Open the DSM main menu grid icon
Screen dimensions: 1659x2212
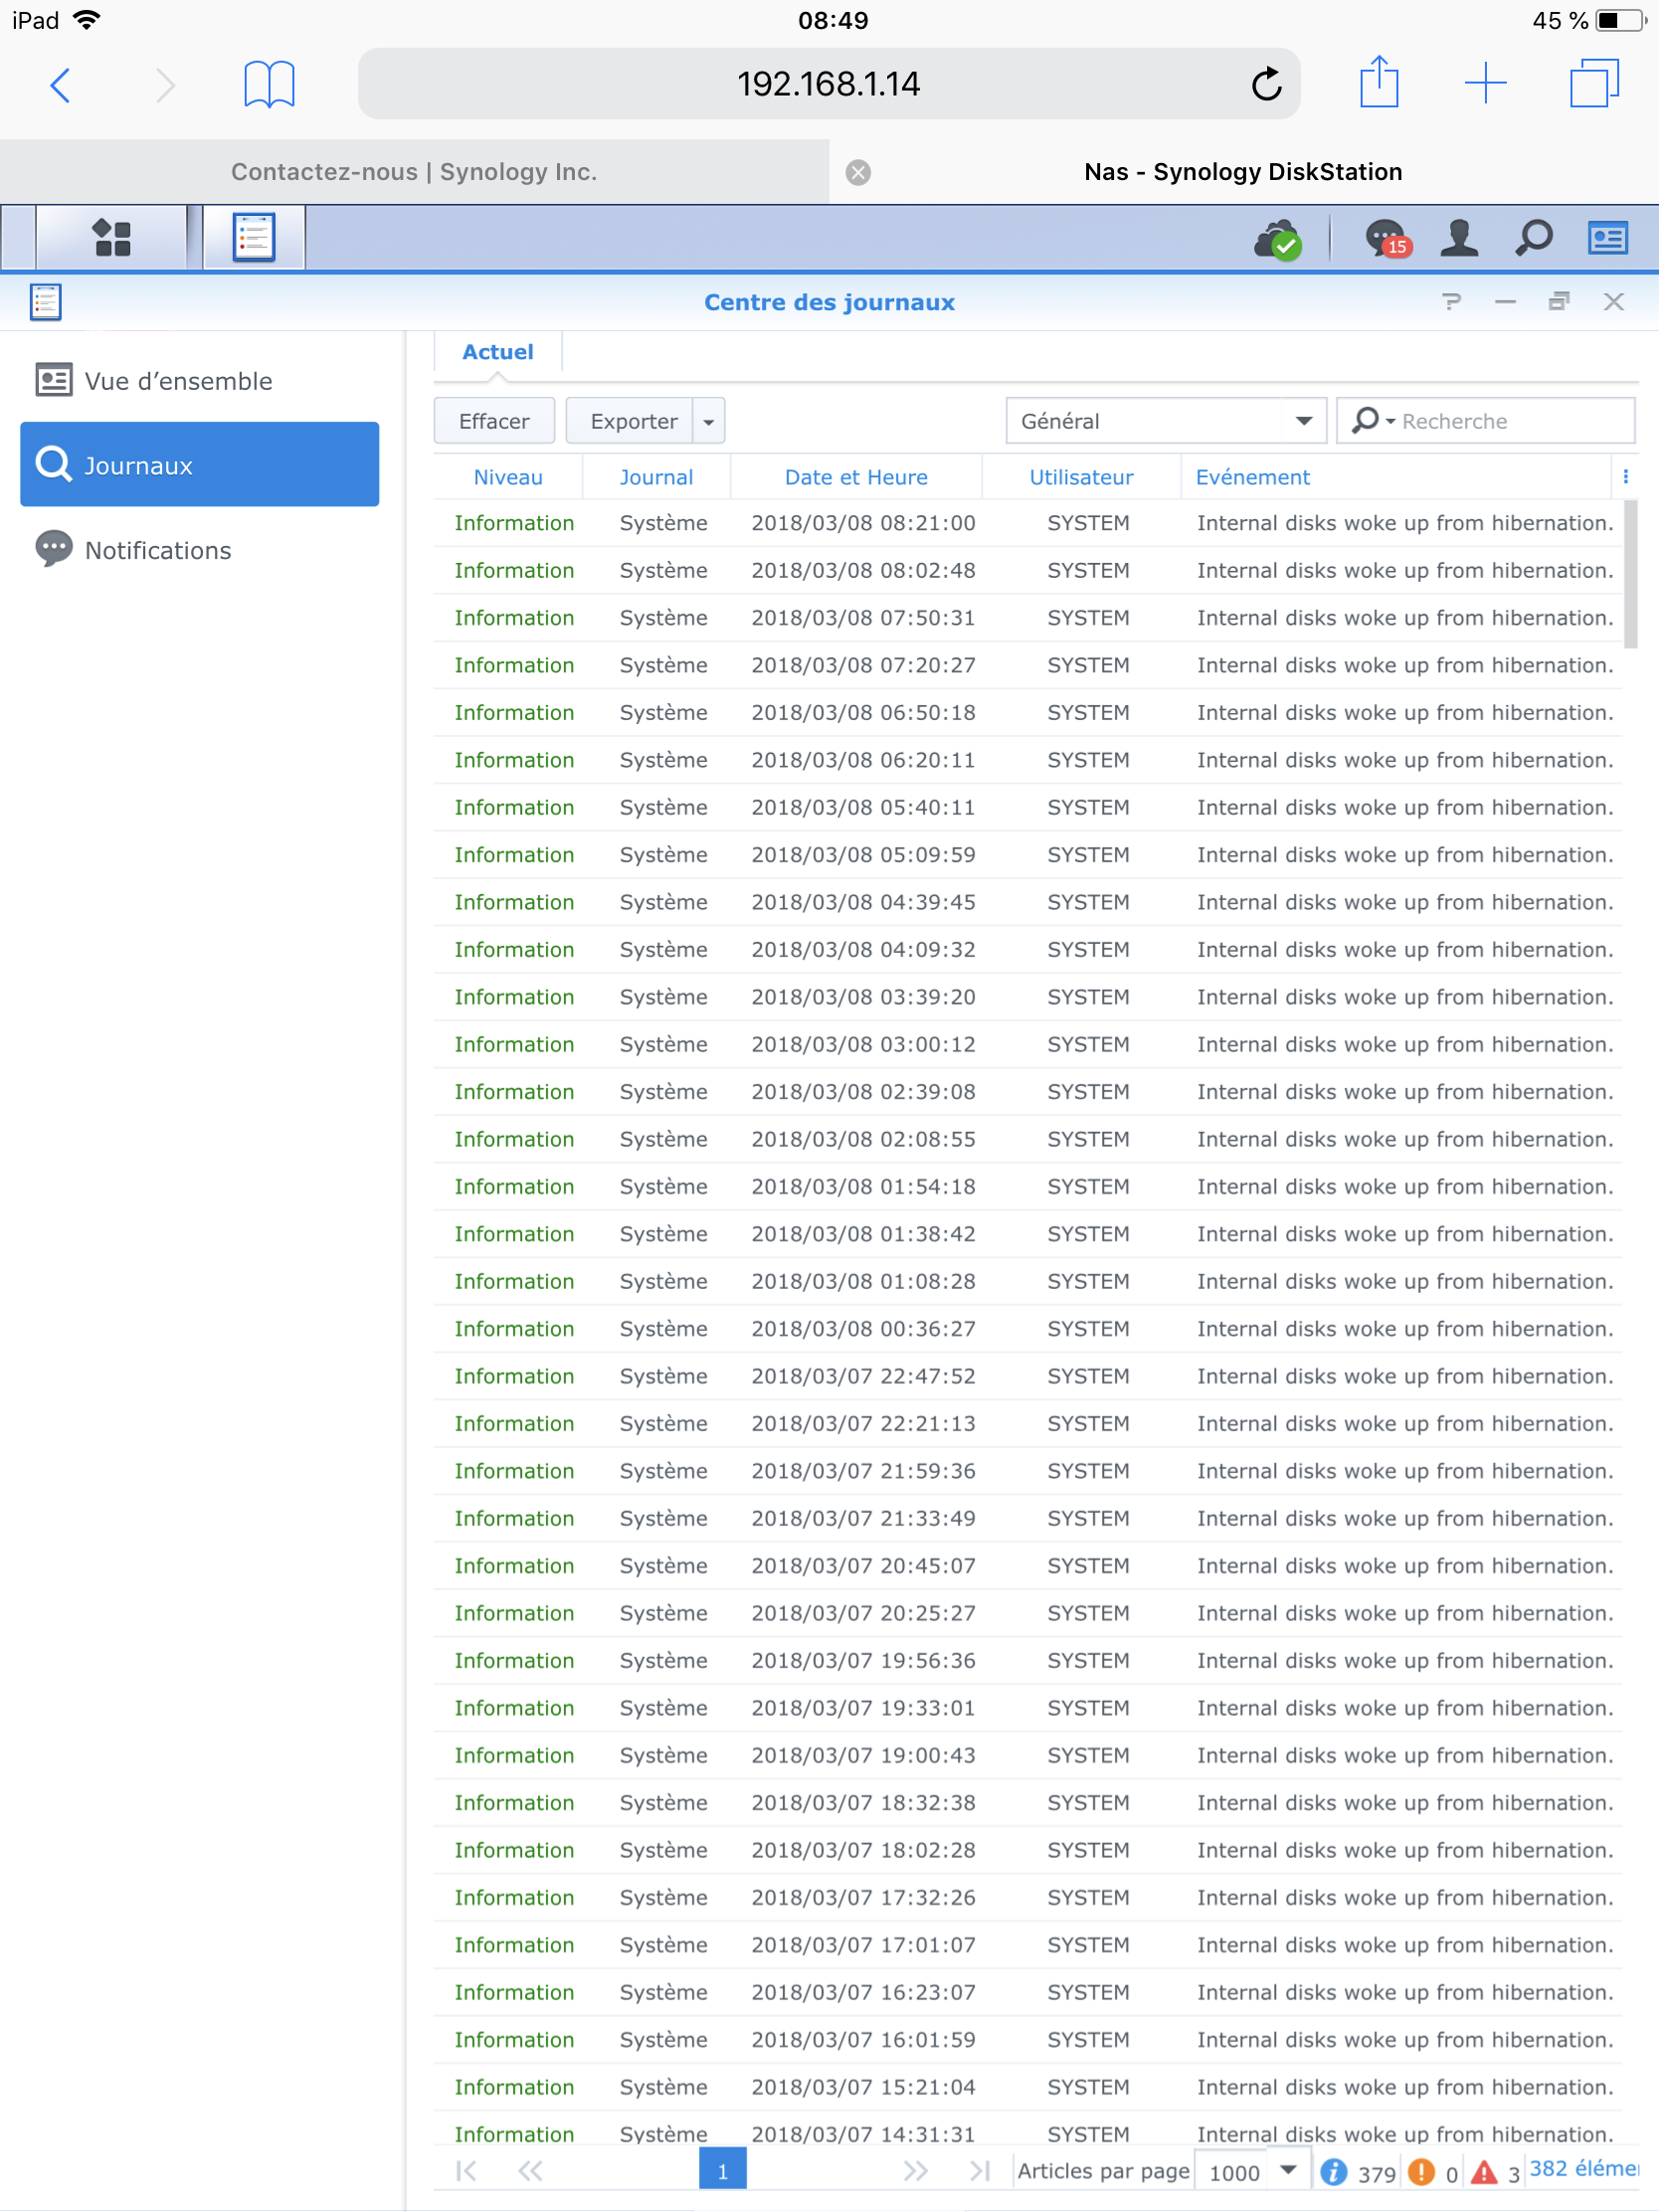point(111,238)
